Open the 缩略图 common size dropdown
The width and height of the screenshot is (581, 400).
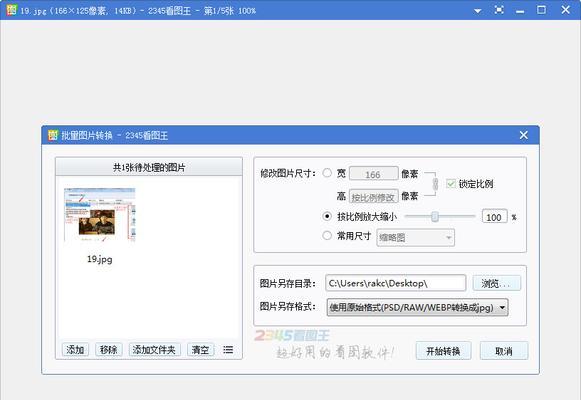click(x=415, y=238)
